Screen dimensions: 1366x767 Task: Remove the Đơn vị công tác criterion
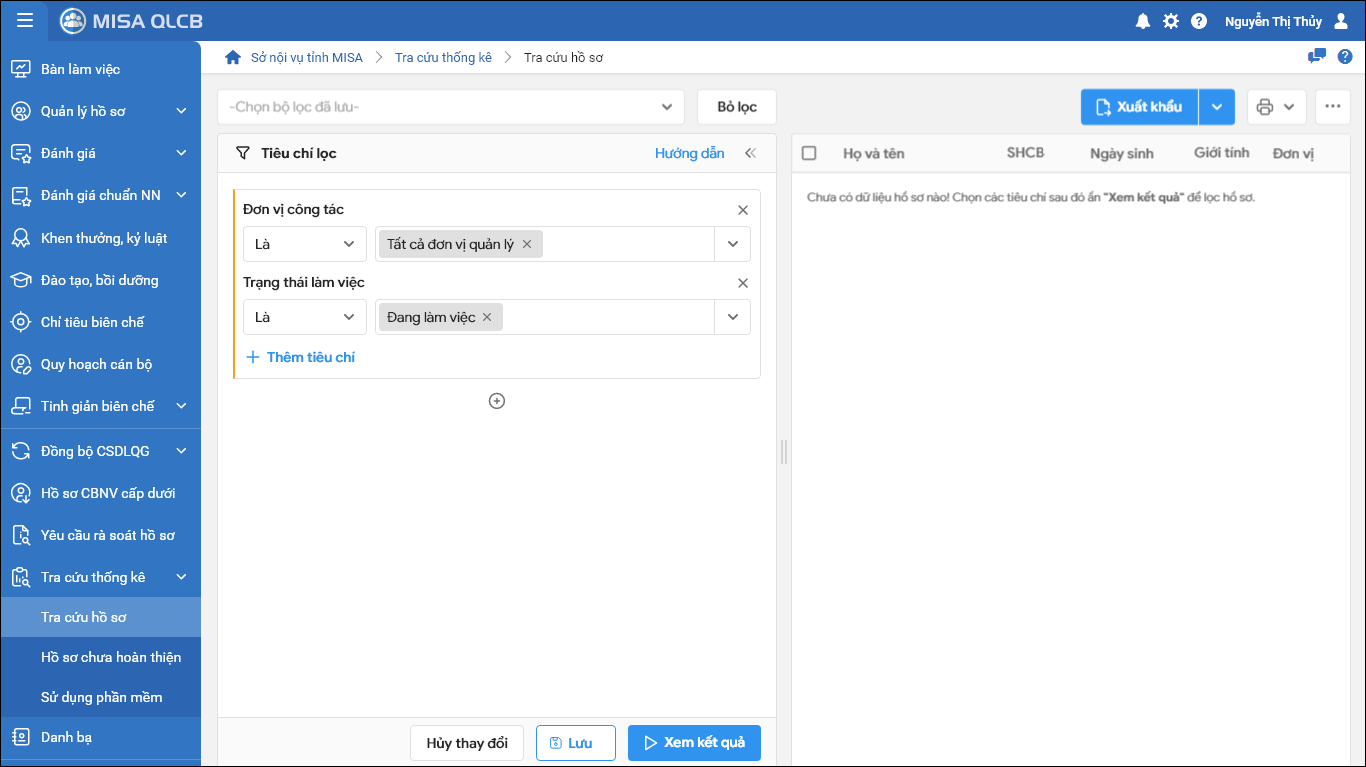743,210
